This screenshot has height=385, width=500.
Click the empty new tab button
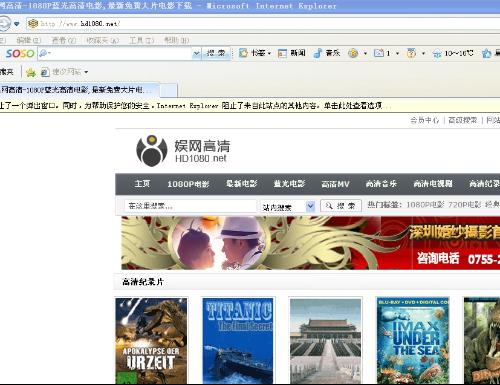tap(168, 90)
